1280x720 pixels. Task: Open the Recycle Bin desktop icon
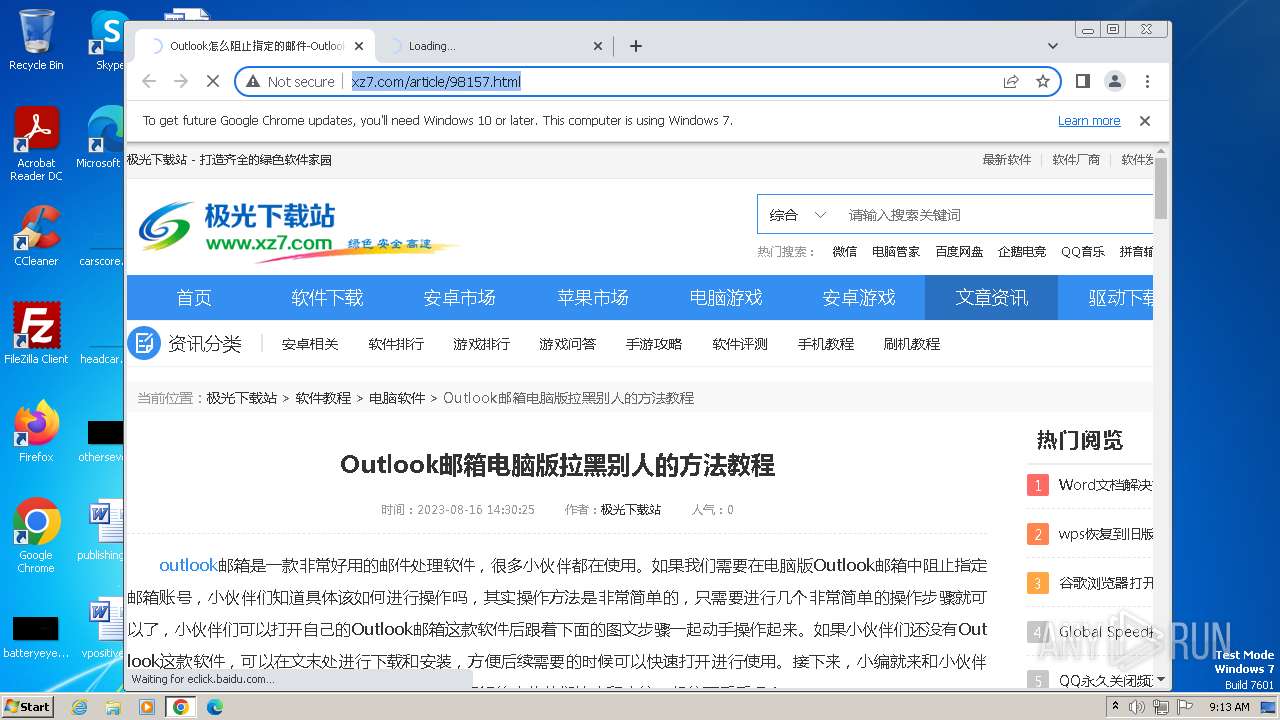[x=36, y=40]
